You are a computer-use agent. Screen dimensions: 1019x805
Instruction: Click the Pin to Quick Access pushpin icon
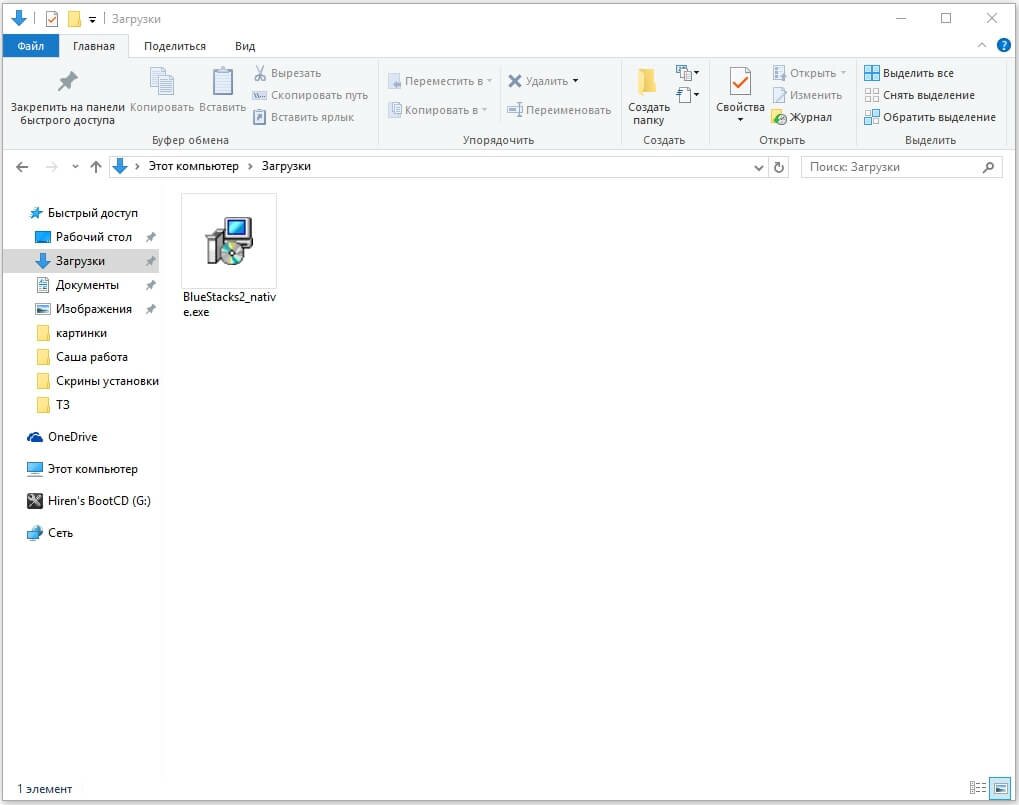[x=67, y=82]
